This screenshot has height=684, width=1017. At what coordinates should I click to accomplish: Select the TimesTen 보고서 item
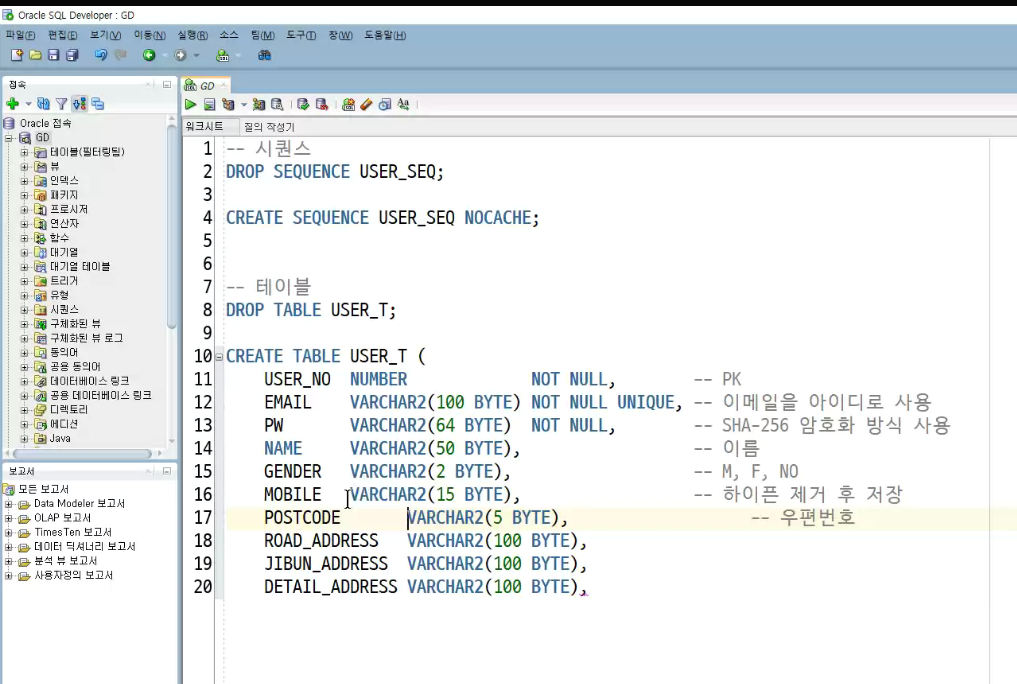click(73, 532)
